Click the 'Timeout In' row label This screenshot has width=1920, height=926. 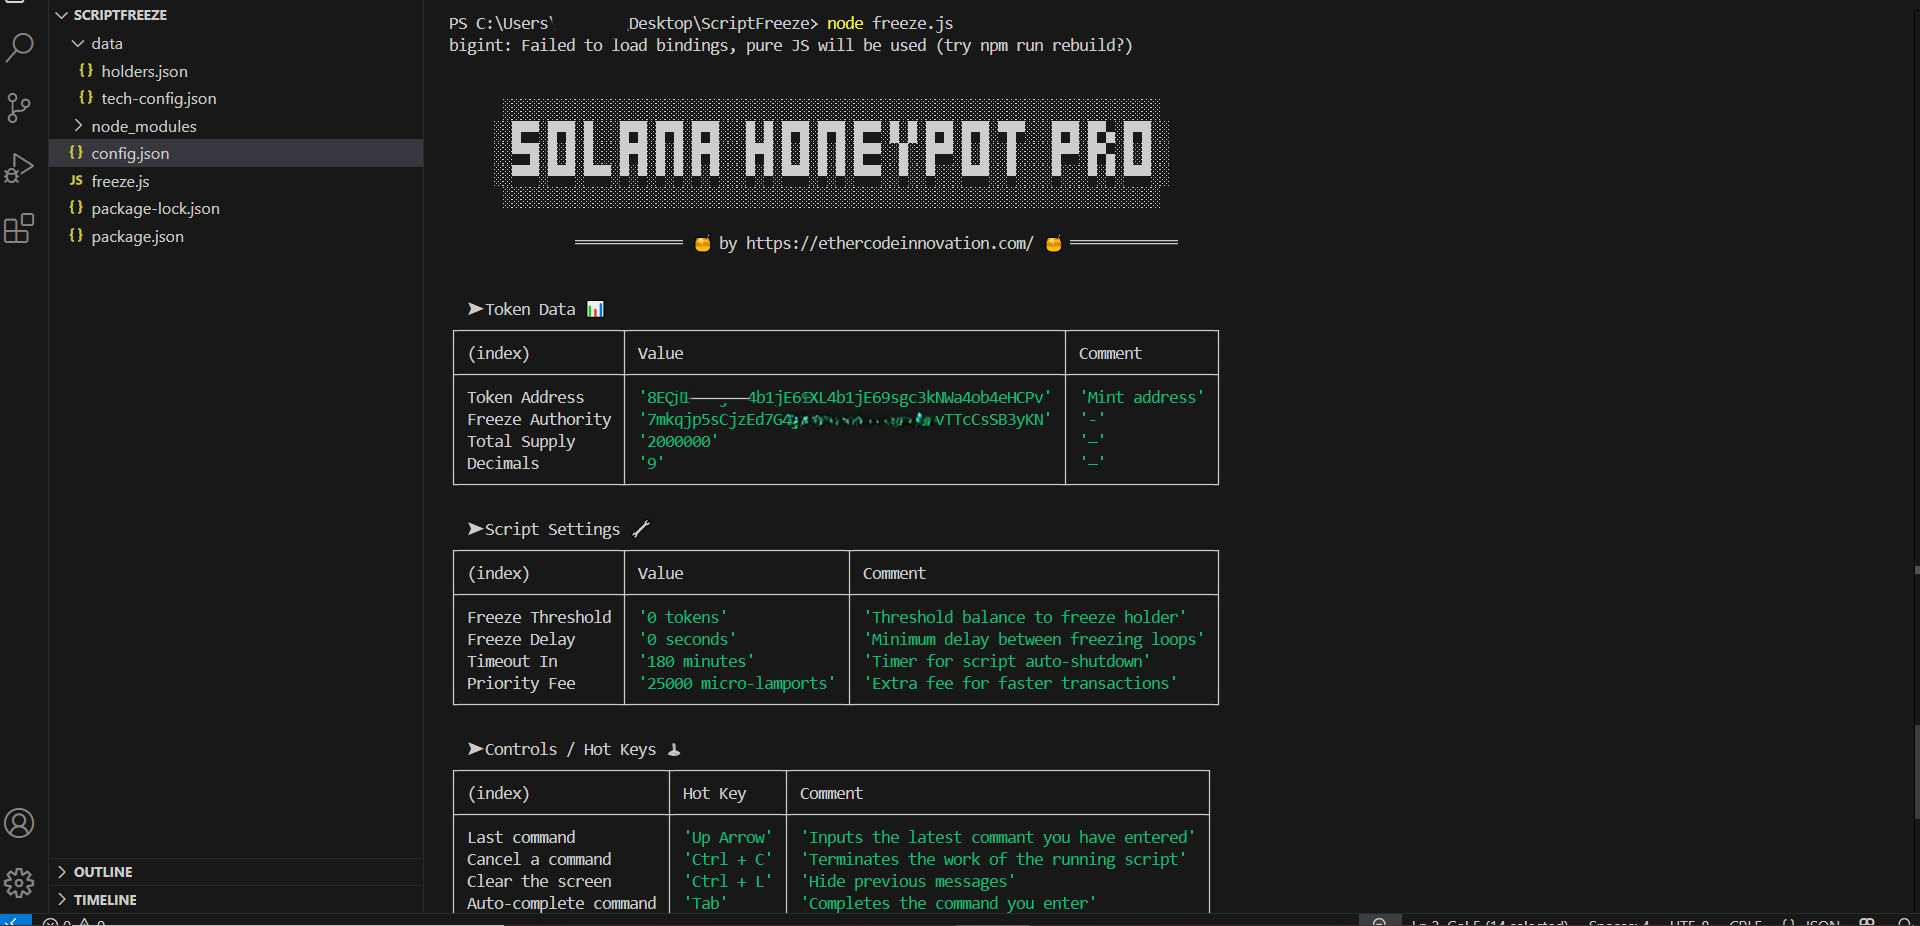click(x=512, y=661)
